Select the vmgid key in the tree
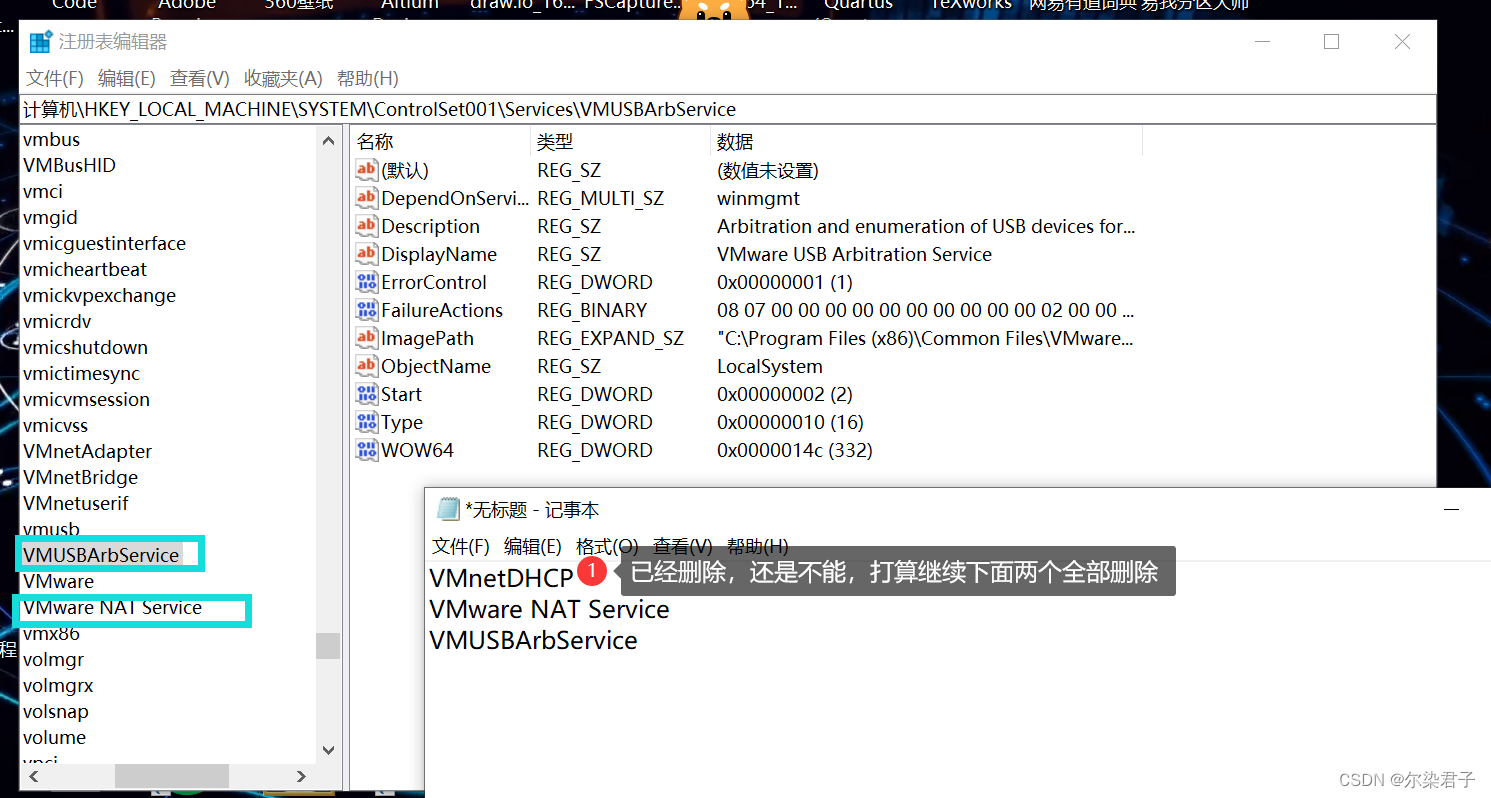The image size is (1491, 798). 50,217
